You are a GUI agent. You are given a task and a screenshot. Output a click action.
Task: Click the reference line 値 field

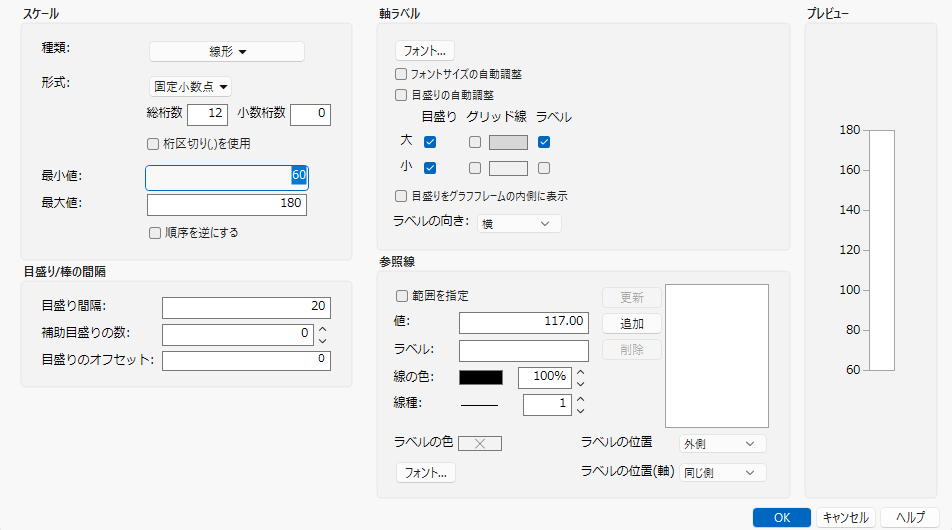pos(523,322)
